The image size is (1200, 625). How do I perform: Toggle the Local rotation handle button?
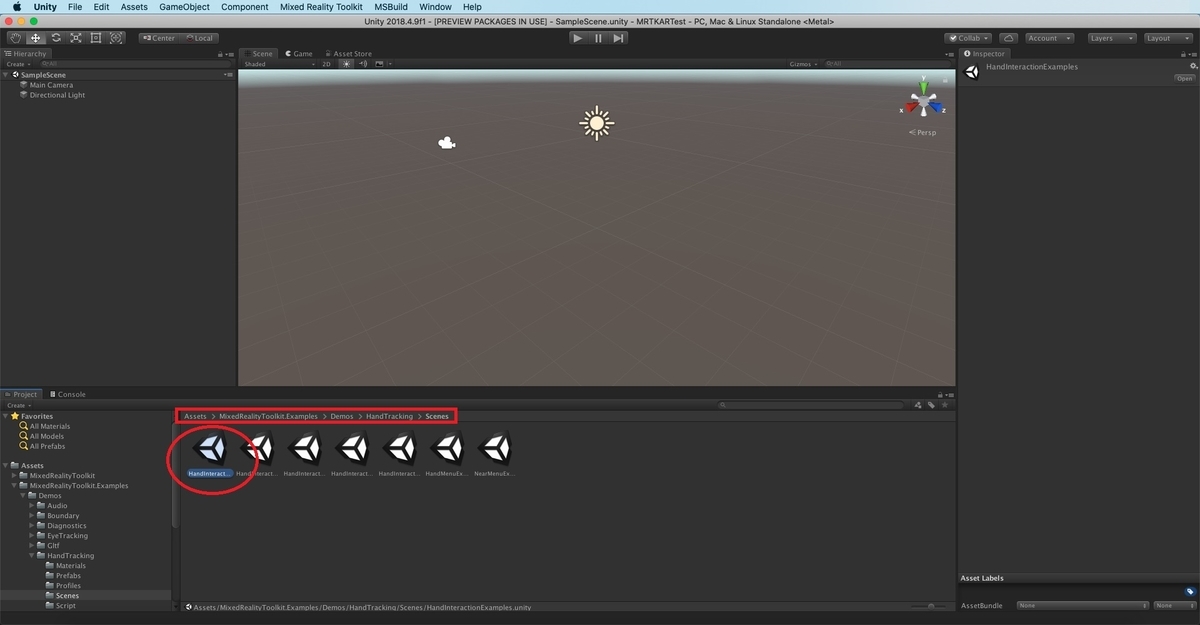point(199,38)
